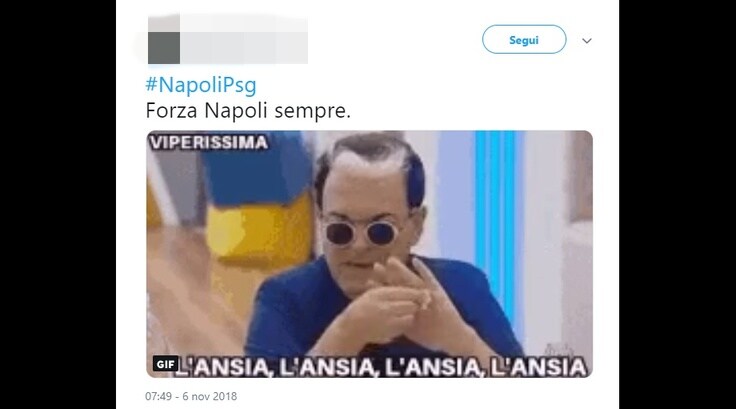
Task: Click the GIF badge on the media
Action: pyautogui.click(x=165, y=364)
